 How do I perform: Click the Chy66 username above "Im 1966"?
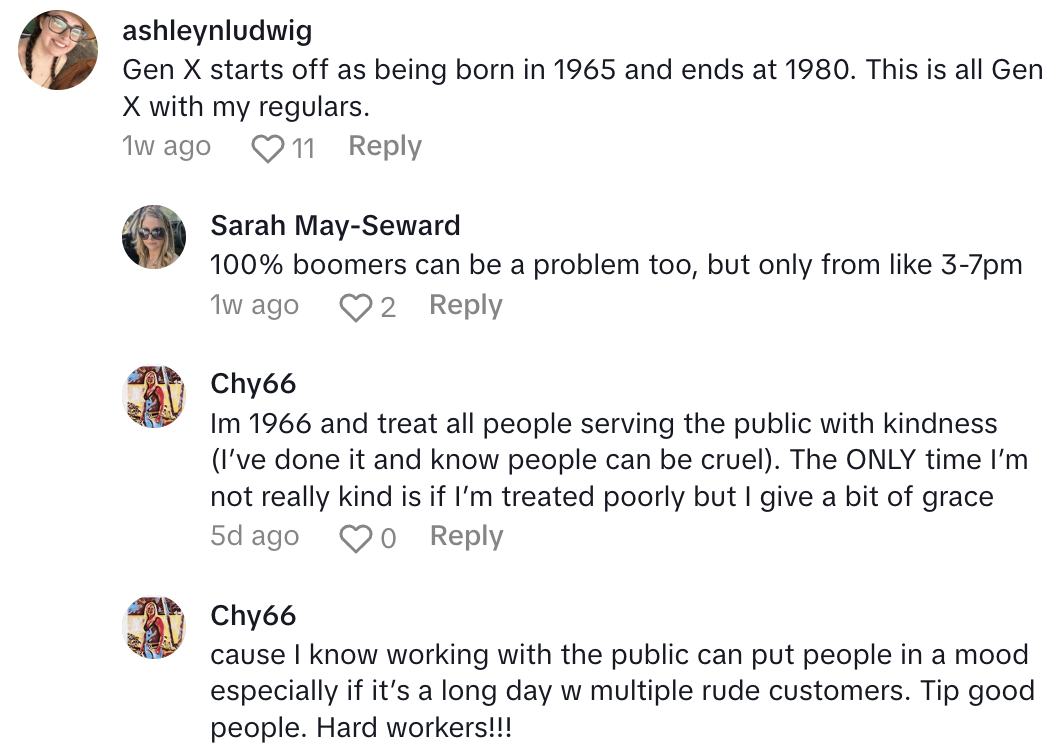253,384
